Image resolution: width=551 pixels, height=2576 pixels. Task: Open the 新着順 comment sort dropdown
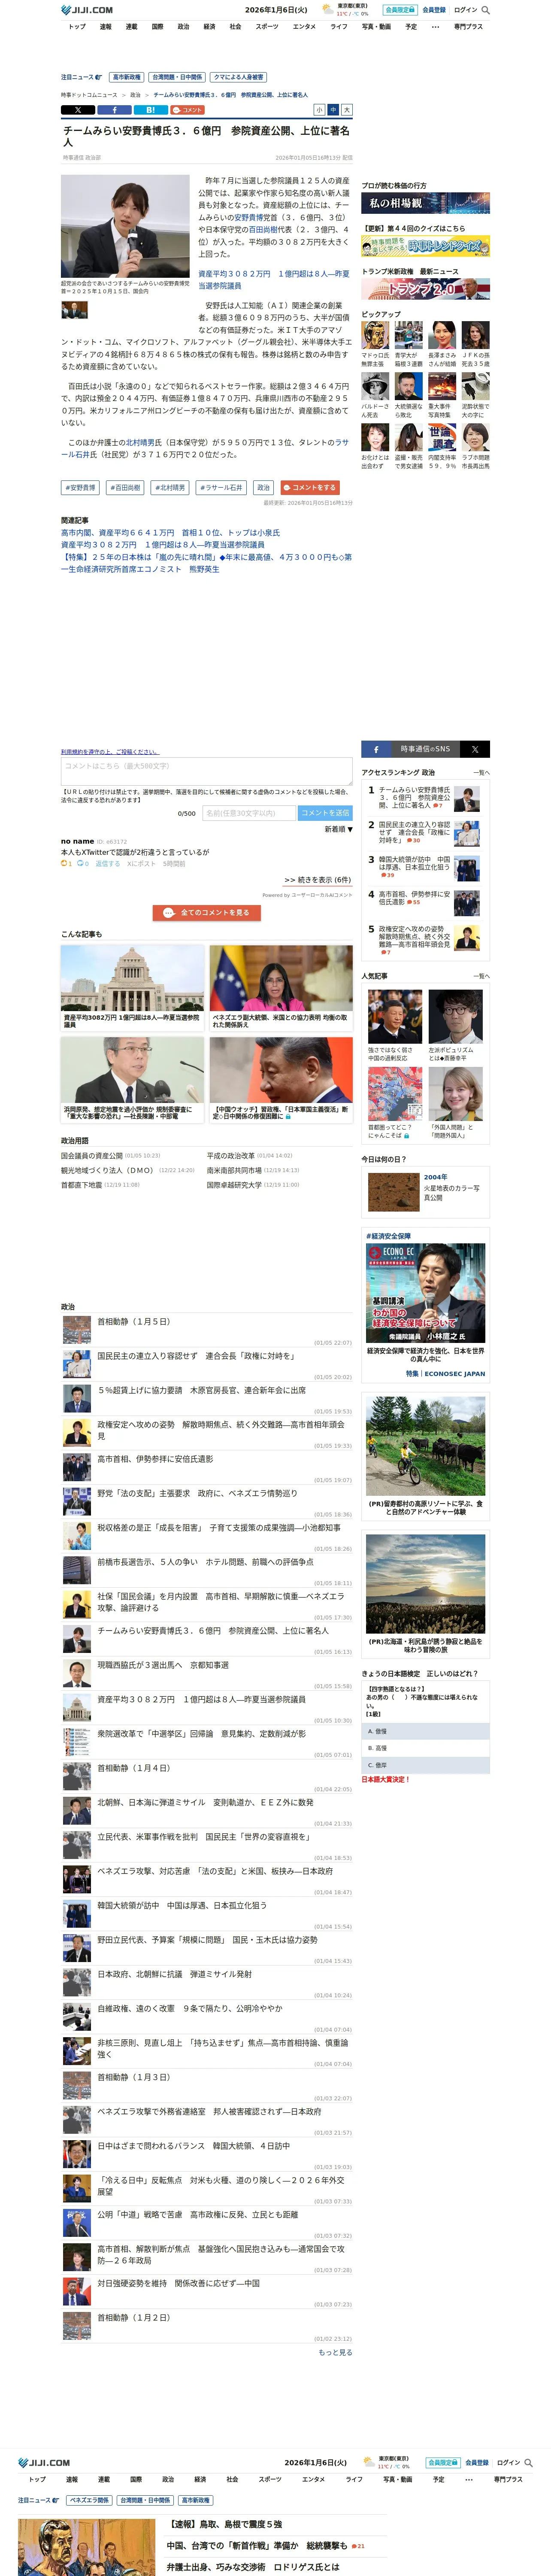338,829
